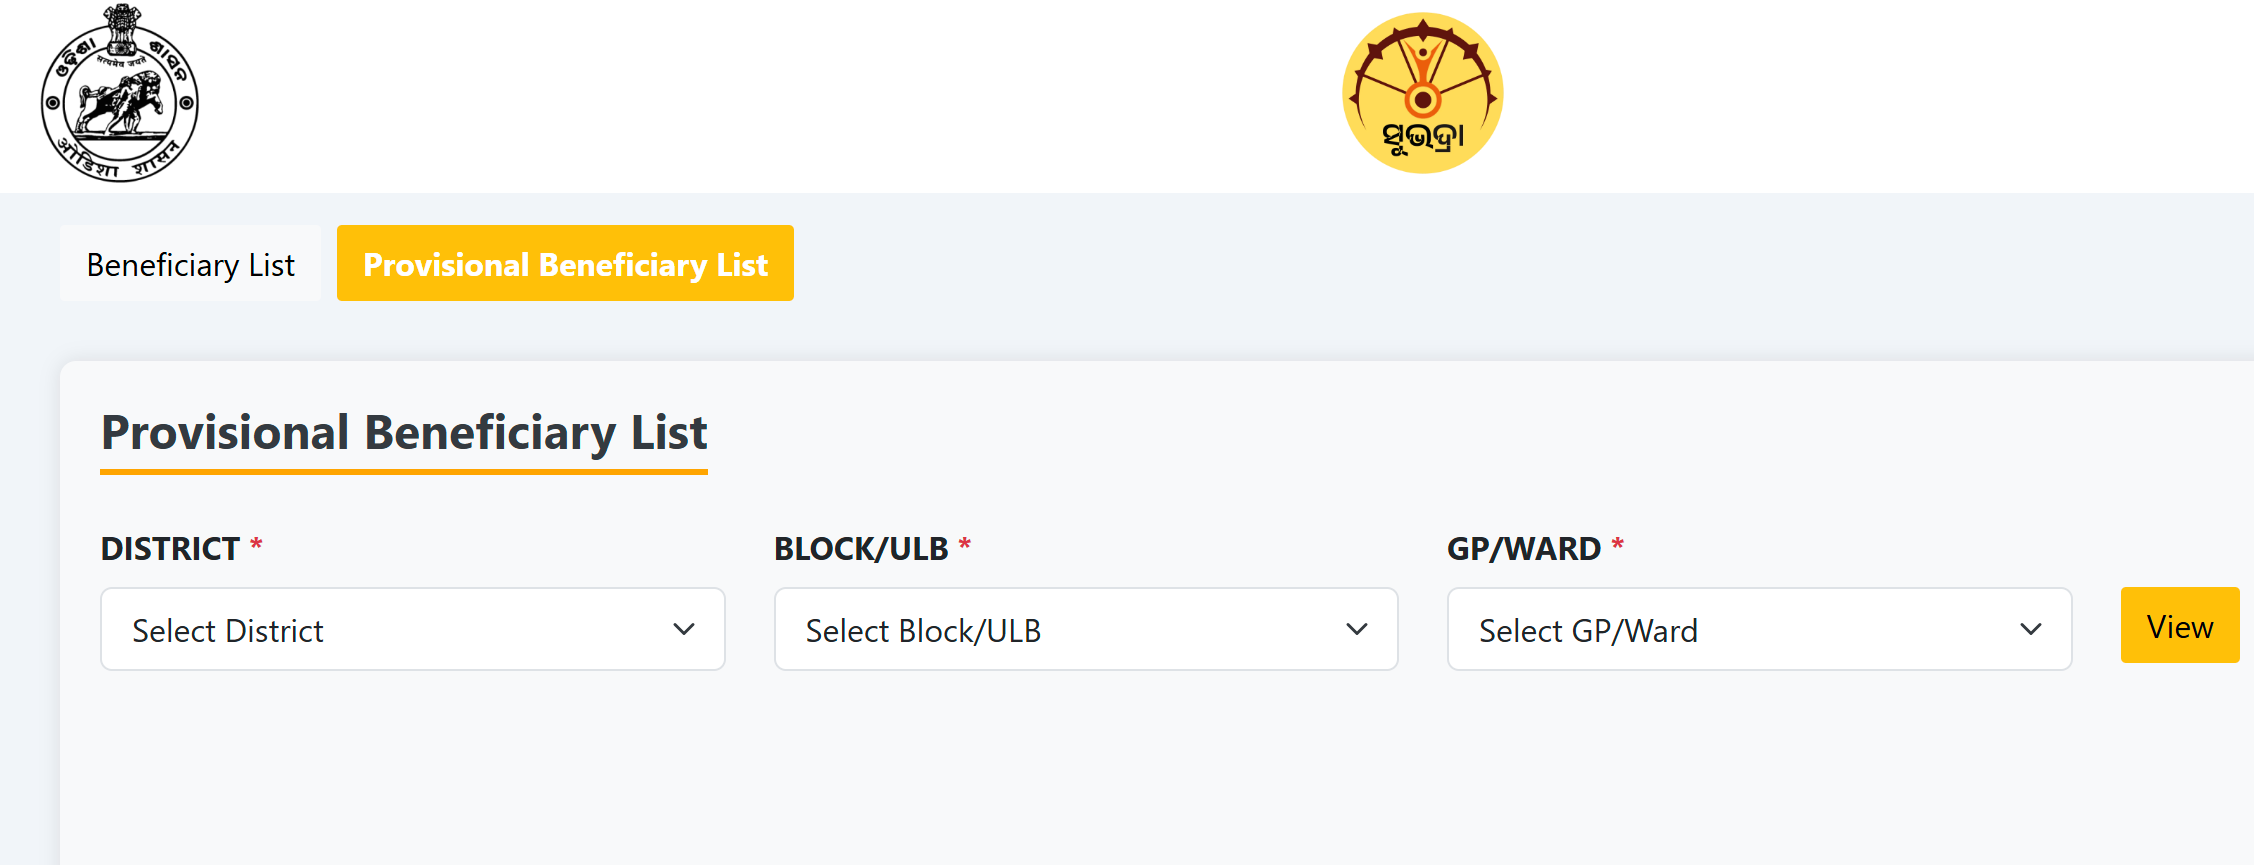Click the District dropdown chevron arrow
The height and width of the screenshot is (865, 2254).
pos(684,629)
